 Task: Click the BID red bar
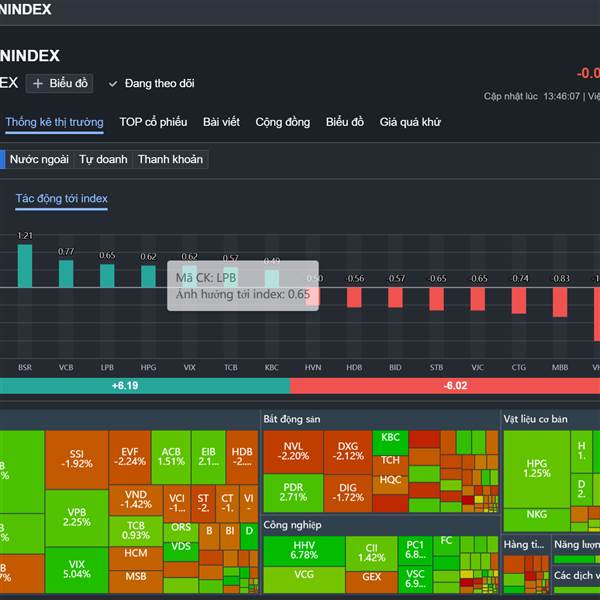[395, 297]
